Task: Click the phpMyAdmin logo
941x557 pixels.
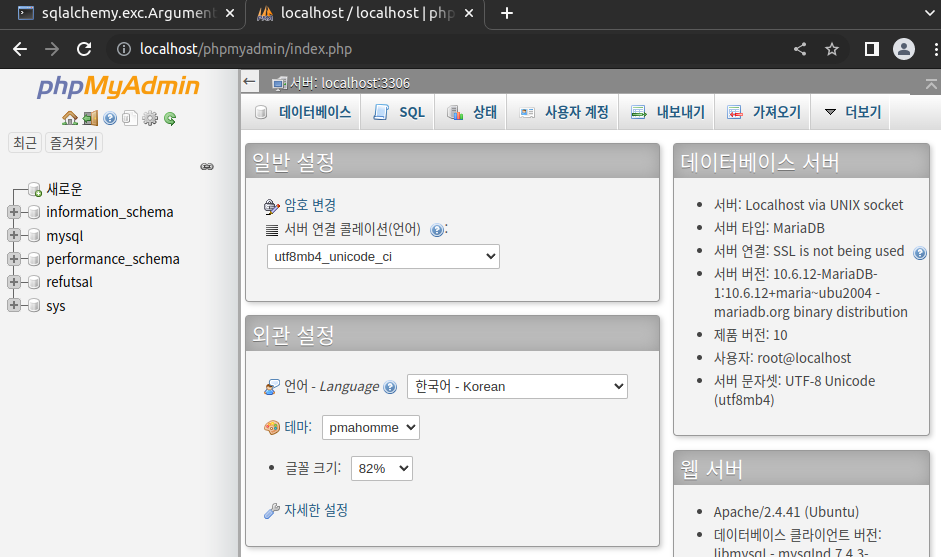Action: pos(118,86)
